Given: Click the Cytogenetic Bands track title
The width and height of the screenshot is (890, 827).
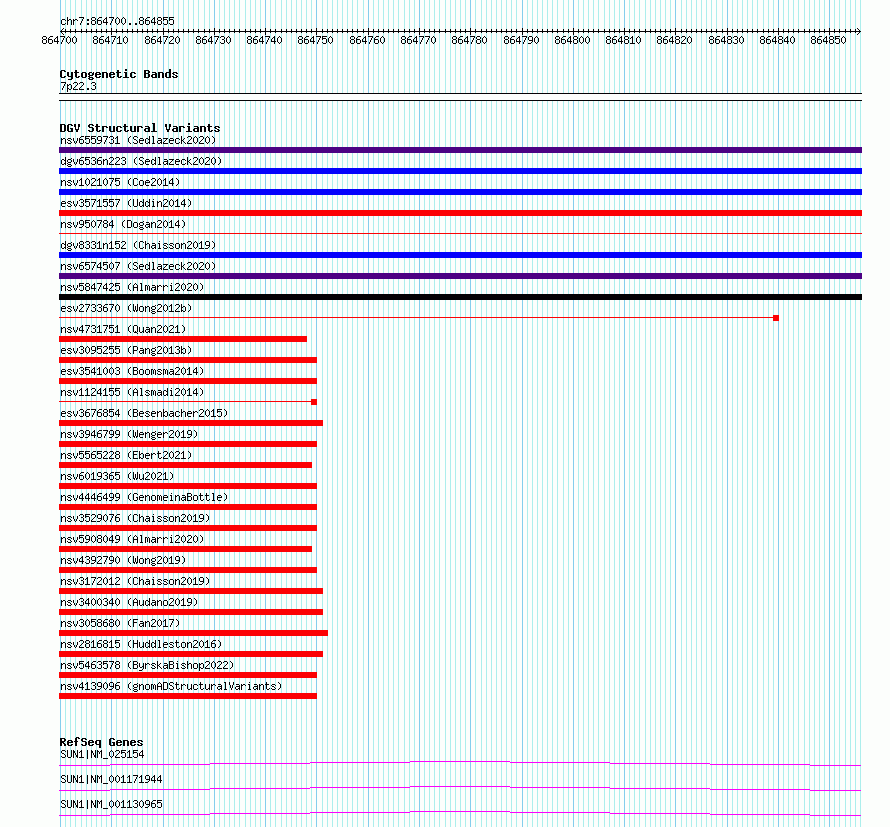Looking at the screenshot, I should click(119, 74).
